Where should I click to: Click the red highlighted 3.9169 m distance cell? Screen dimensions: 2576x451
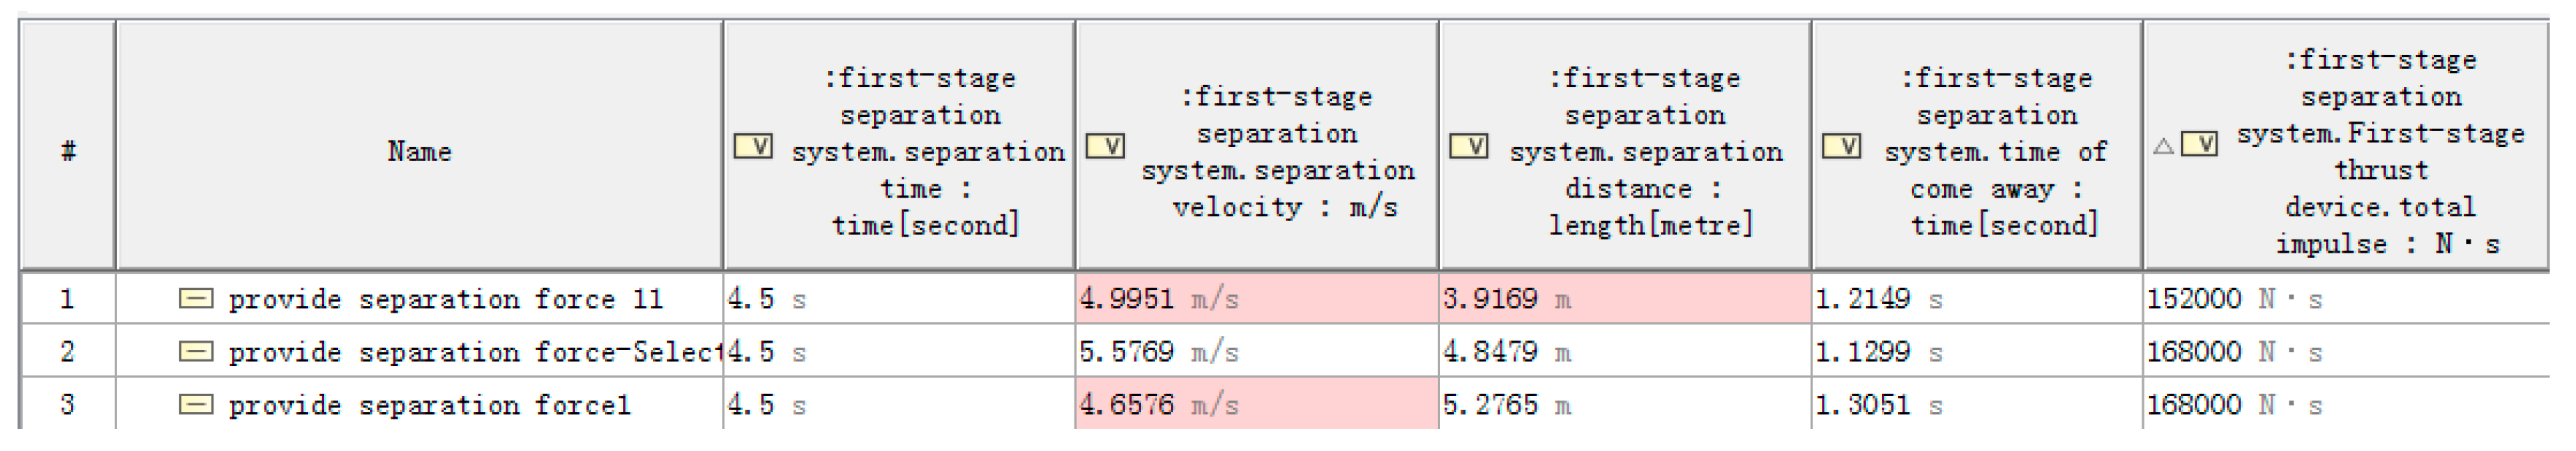click(x=1625, y=298)
